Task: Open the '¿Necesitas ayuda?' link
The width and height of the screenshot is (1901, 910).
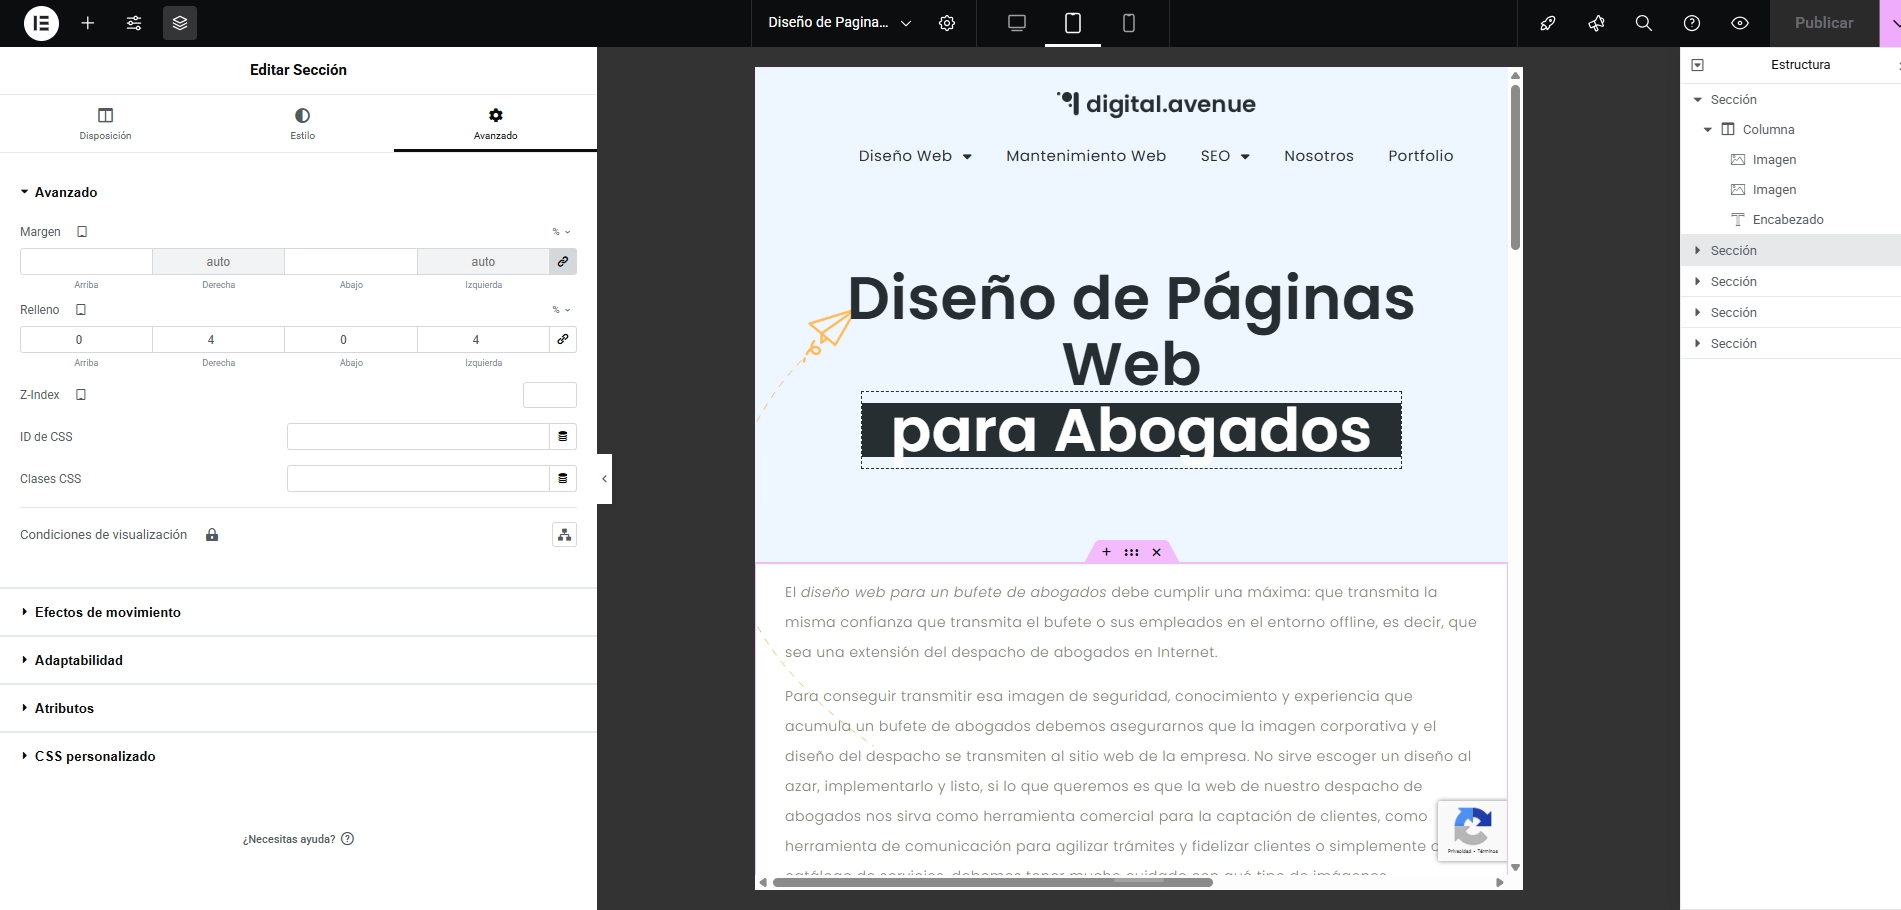Action: coord(290,838)
